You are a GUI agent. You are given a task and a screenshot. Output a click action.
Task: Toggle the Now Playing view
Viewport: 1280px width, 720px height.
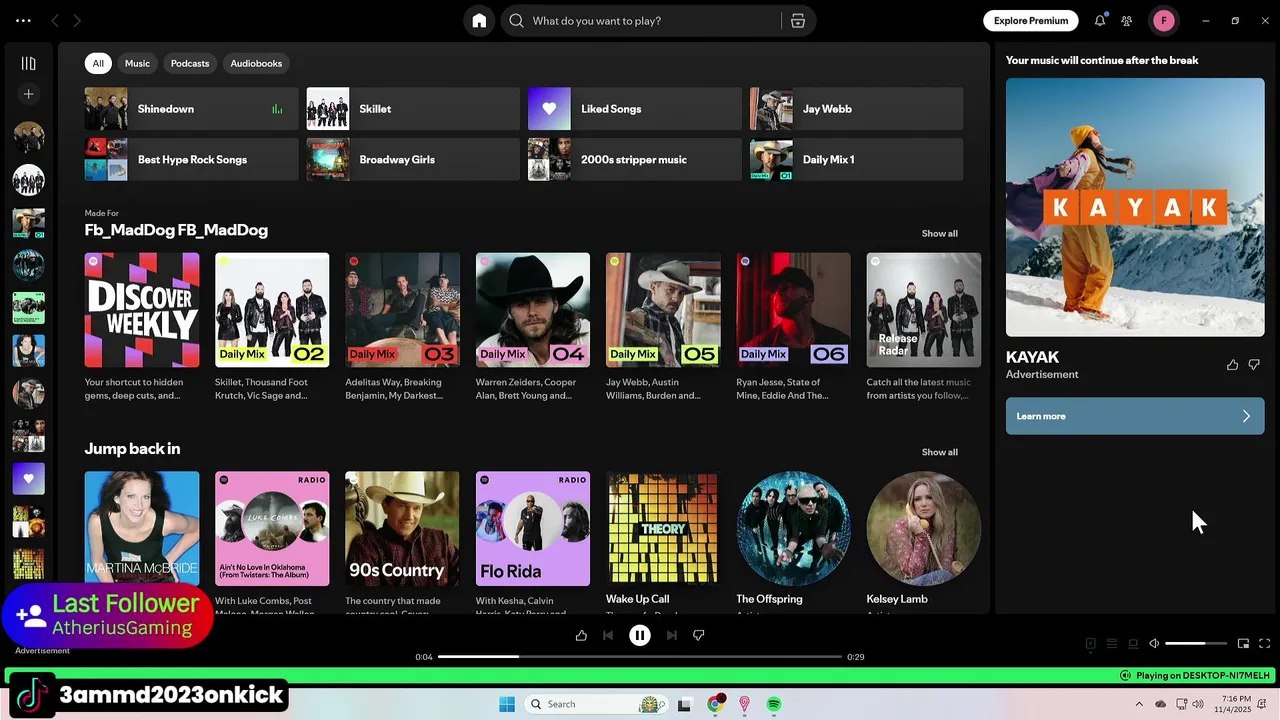tap(1091, 644)
